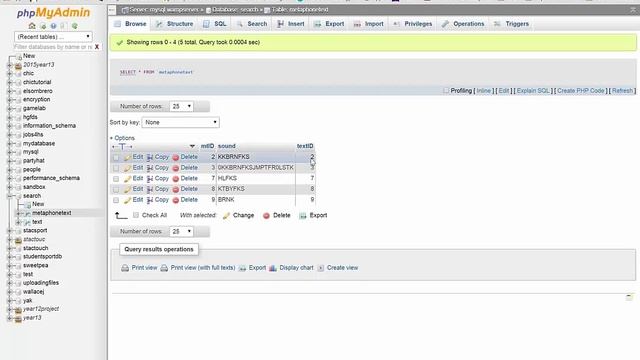
Task: Toggle the Profiling checkbox
Action: point(446,91)
